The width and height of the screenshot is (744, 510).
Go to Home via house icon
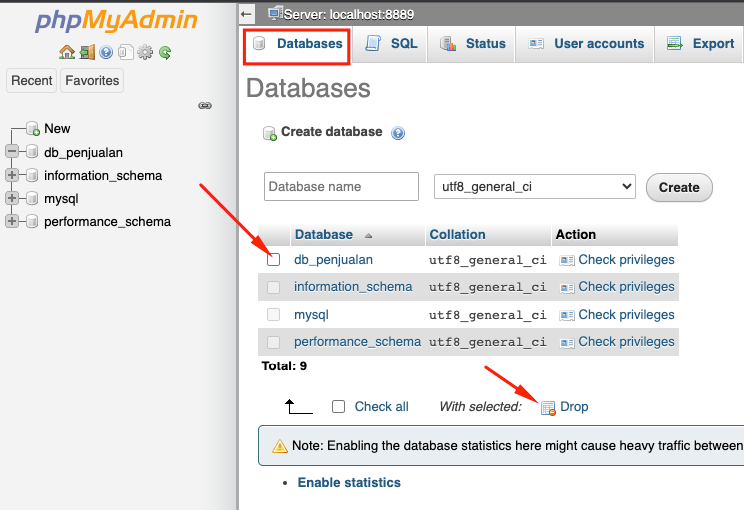coord(67,52)
